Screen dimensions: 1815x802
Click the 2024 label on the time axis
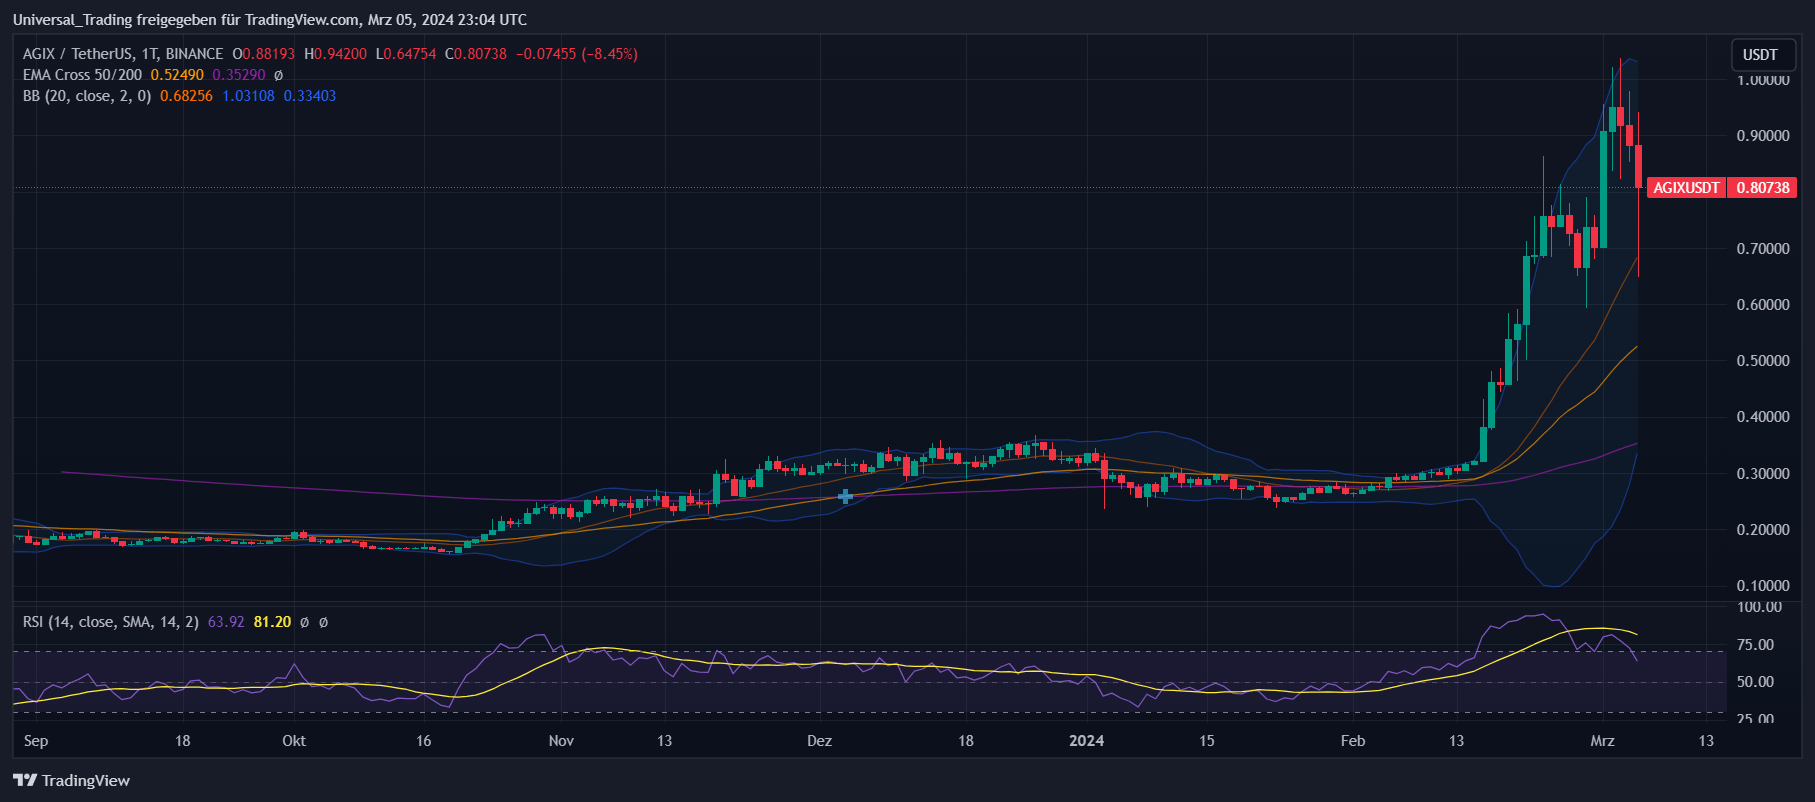click(1086, 741)
